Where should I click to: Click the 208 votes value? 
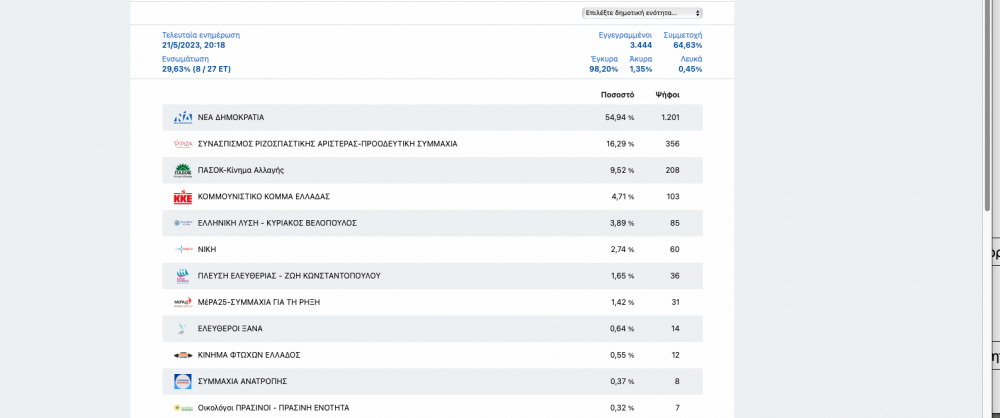coord(672,170)
